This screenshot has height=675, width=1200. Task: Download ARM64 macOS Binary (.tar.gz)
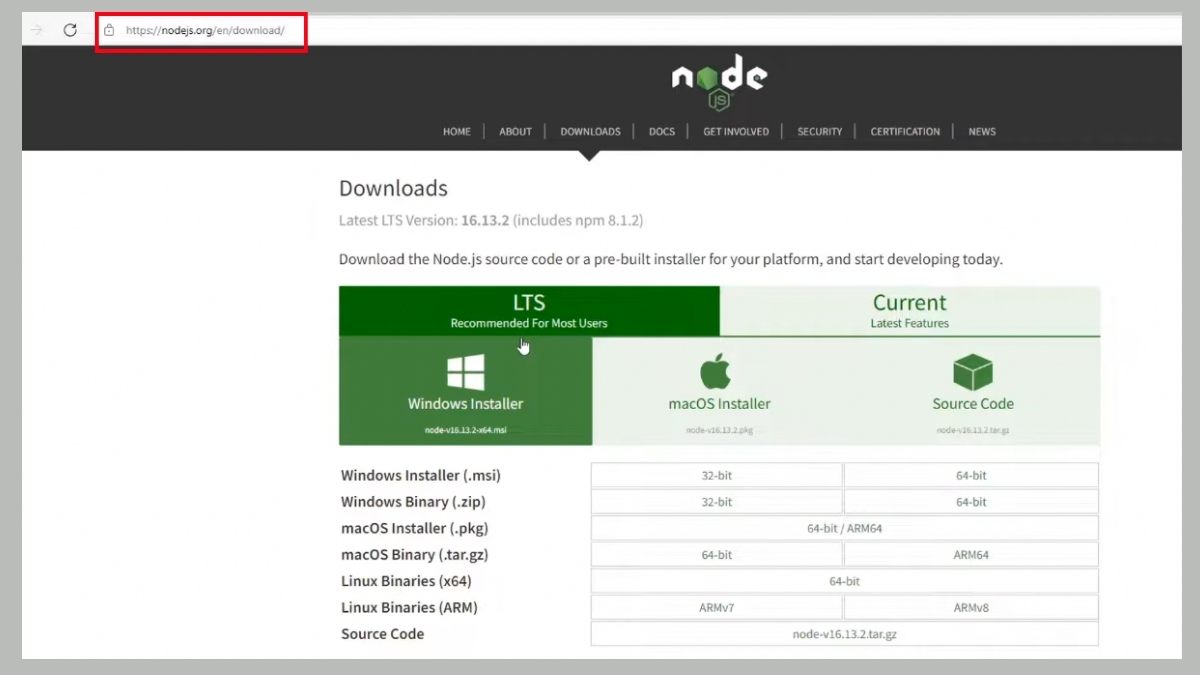pos(971,554)
